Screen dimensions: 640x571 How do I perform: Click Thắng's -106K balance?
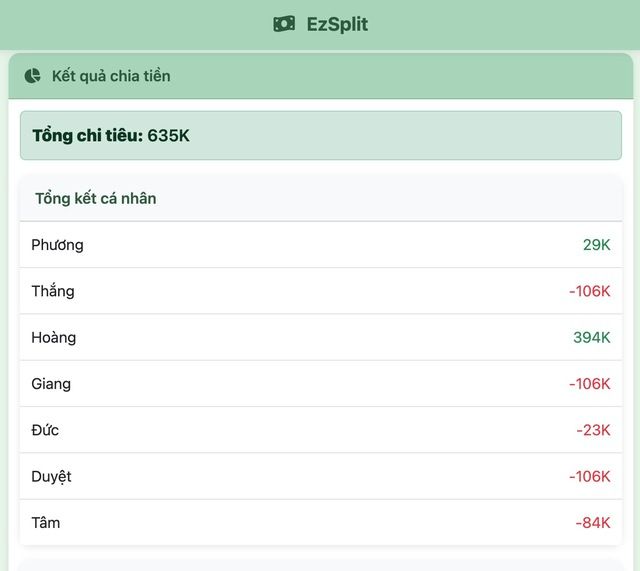(x=589, y=291)
